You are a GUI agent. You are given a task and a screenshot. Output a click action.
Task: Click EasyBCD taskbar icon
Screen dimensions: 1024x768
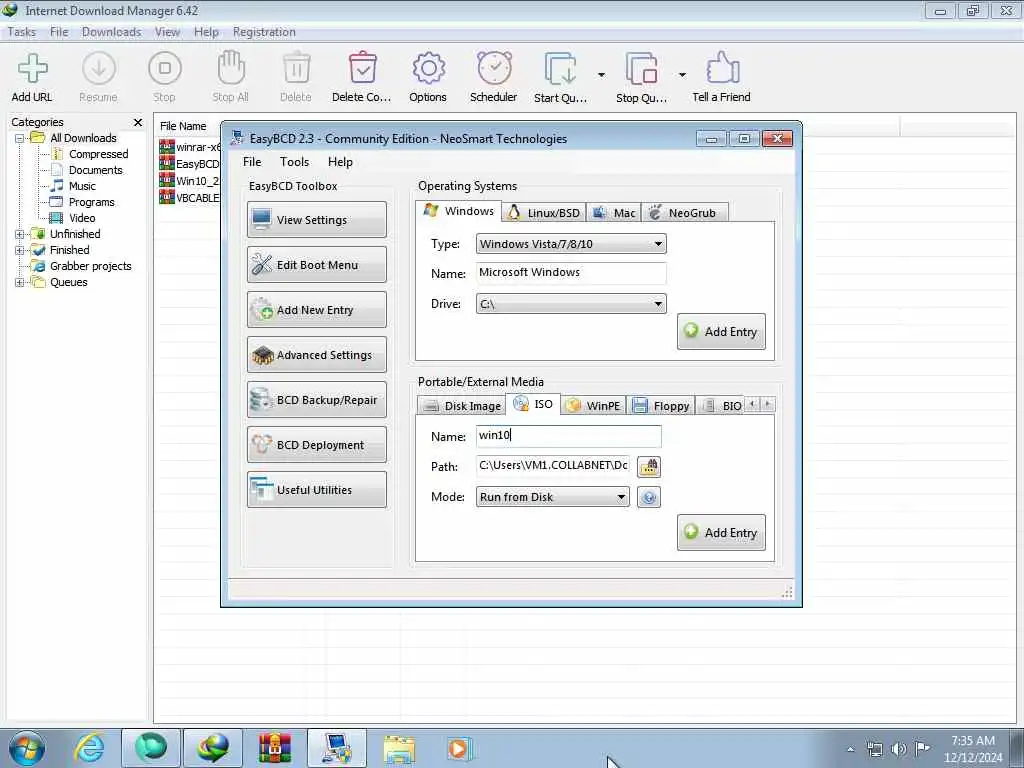pyautogui.click(x=337, y=748)
